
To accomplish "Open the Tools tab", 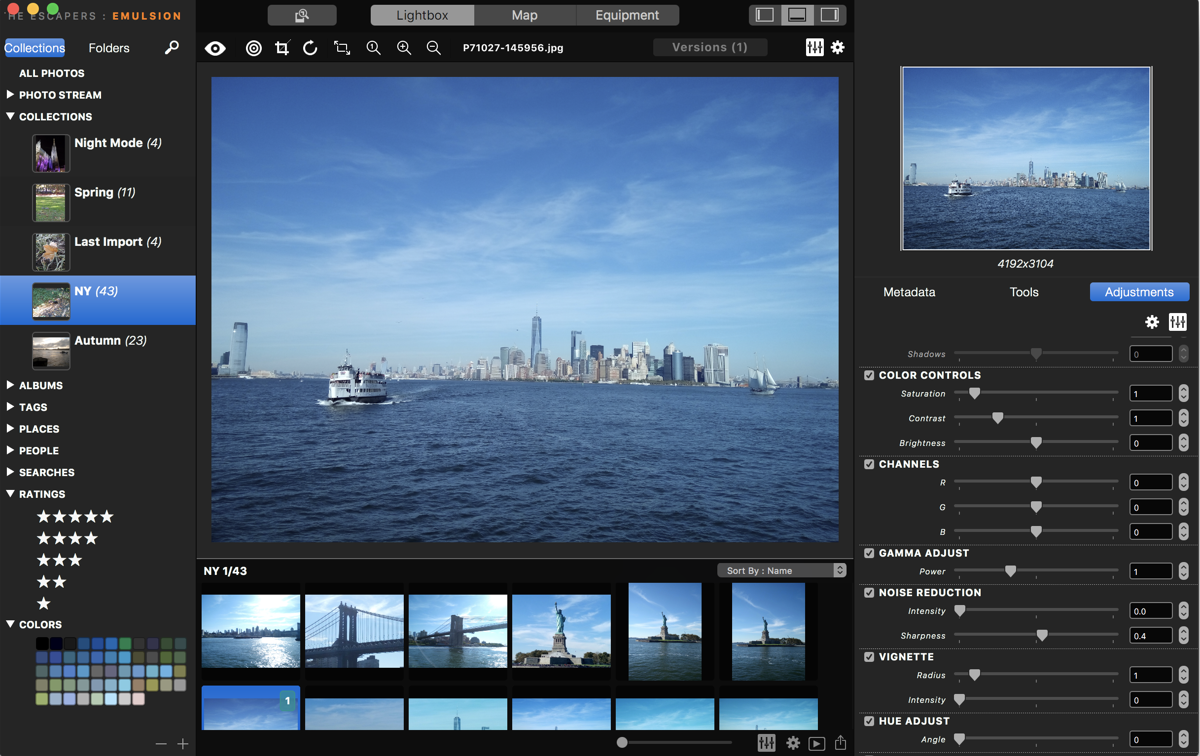I will click(1024, 292).
